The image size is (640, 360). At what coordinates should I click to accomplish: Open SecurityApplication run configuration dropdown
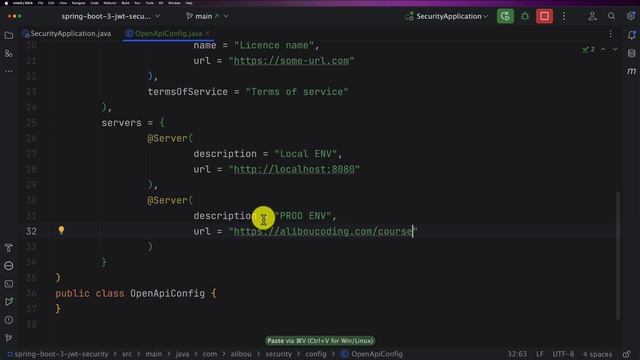tap(447, 16)
